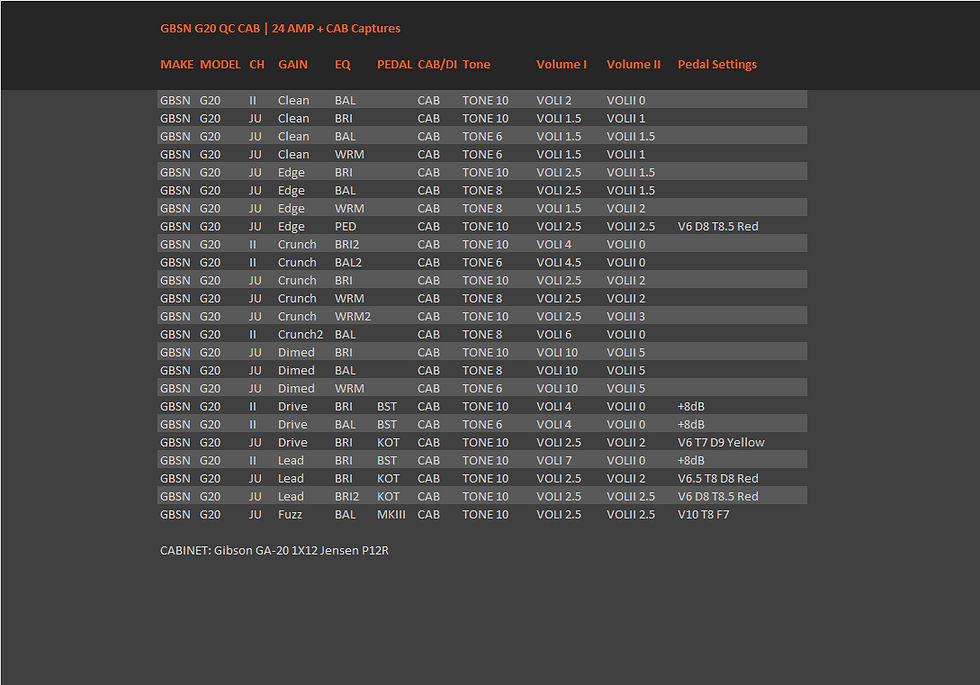Click the GAIN column header

(292, 64)
